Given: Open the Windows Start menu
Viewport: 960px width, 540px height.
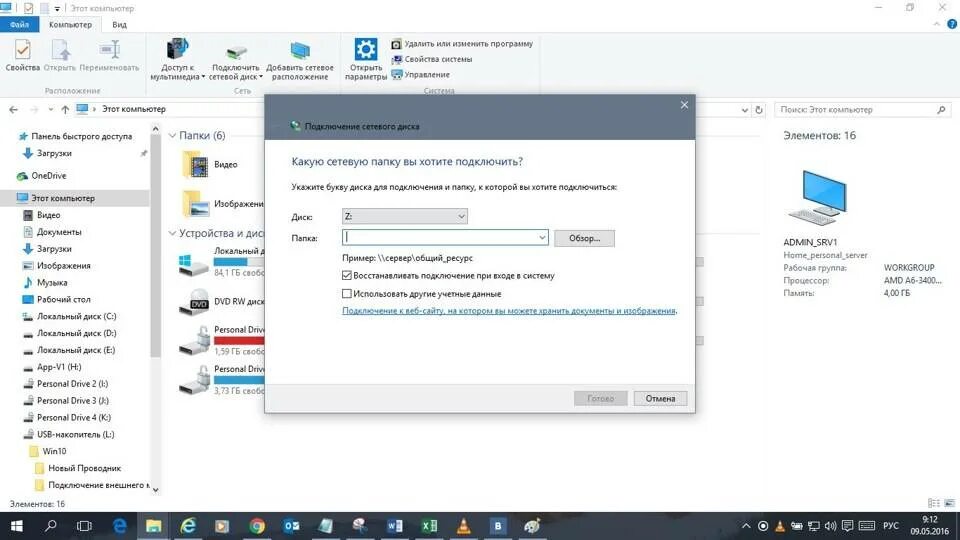Looking at the screenshot, I should coord(17,526).
